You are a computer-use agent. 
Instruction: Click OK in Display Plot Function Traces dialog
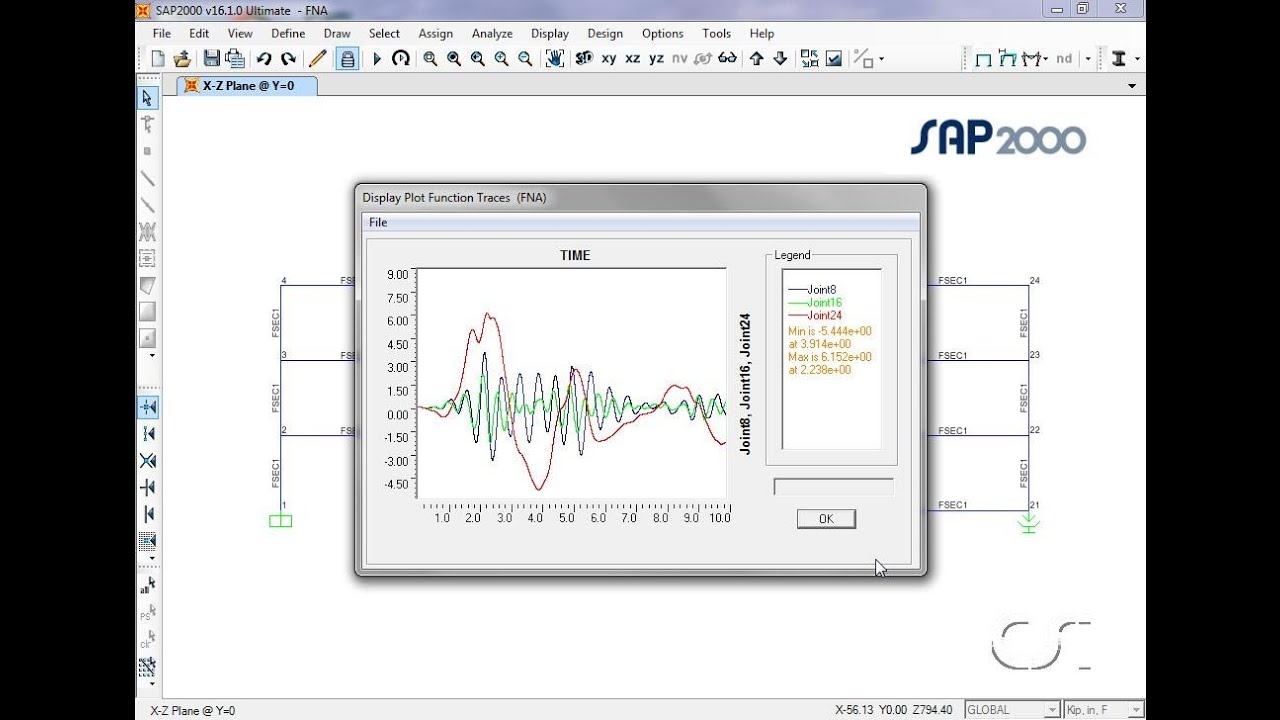pyautogui.click(x=826, y=519)
